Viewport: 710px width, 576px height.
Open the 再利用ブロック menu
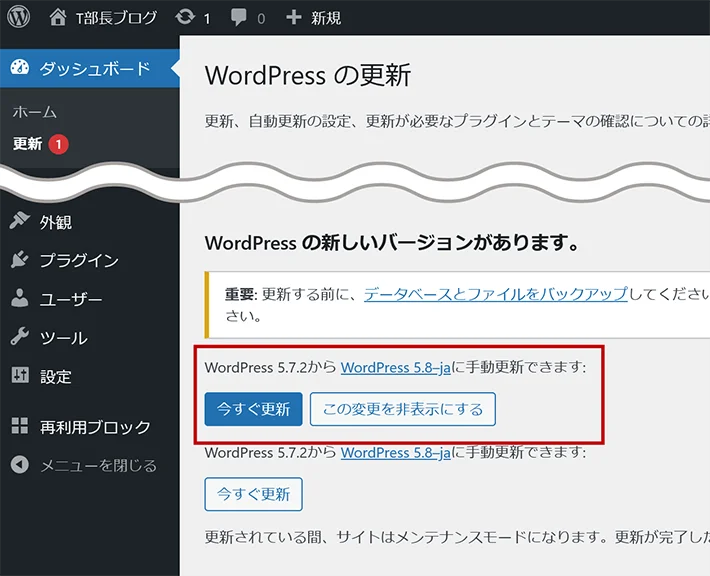tap(95, 427)
